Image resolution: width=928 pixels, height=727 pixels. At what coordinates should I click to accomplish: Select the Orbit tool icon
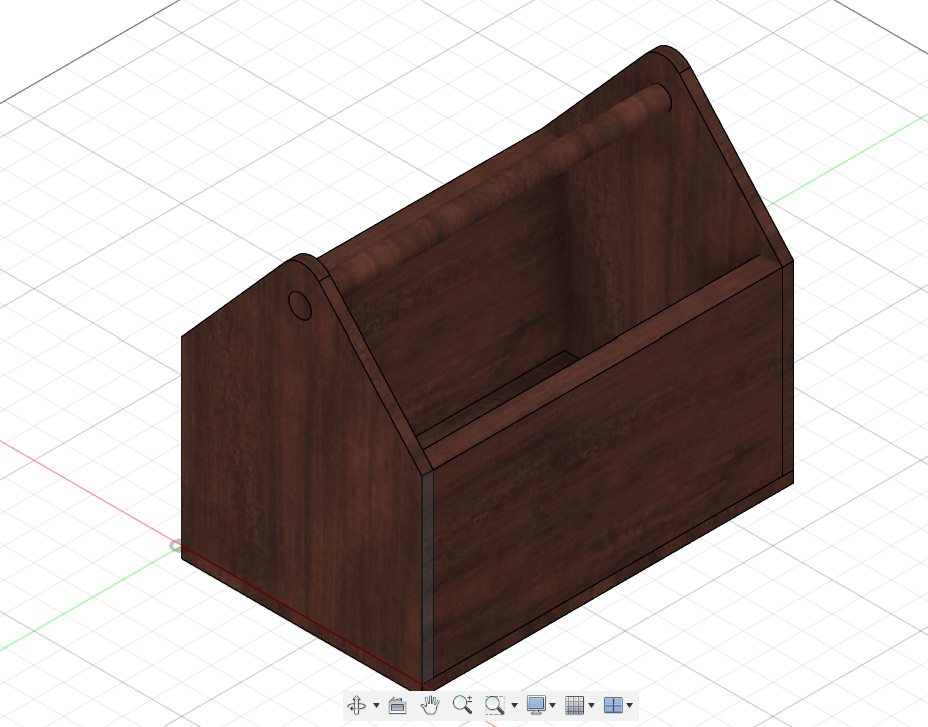point(357,705)
